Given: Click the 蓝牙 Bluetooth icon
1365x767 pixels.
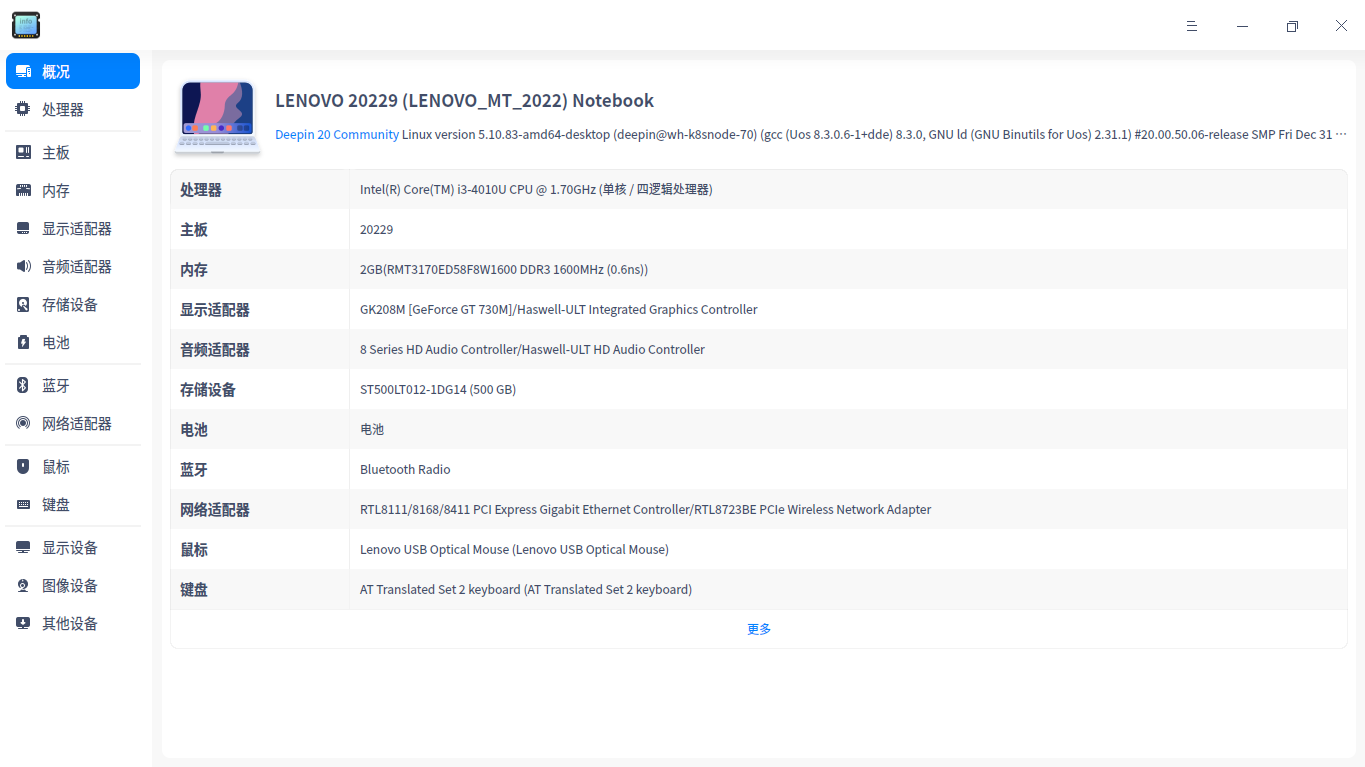Looking at the screenshot, I should click(23, 385).
